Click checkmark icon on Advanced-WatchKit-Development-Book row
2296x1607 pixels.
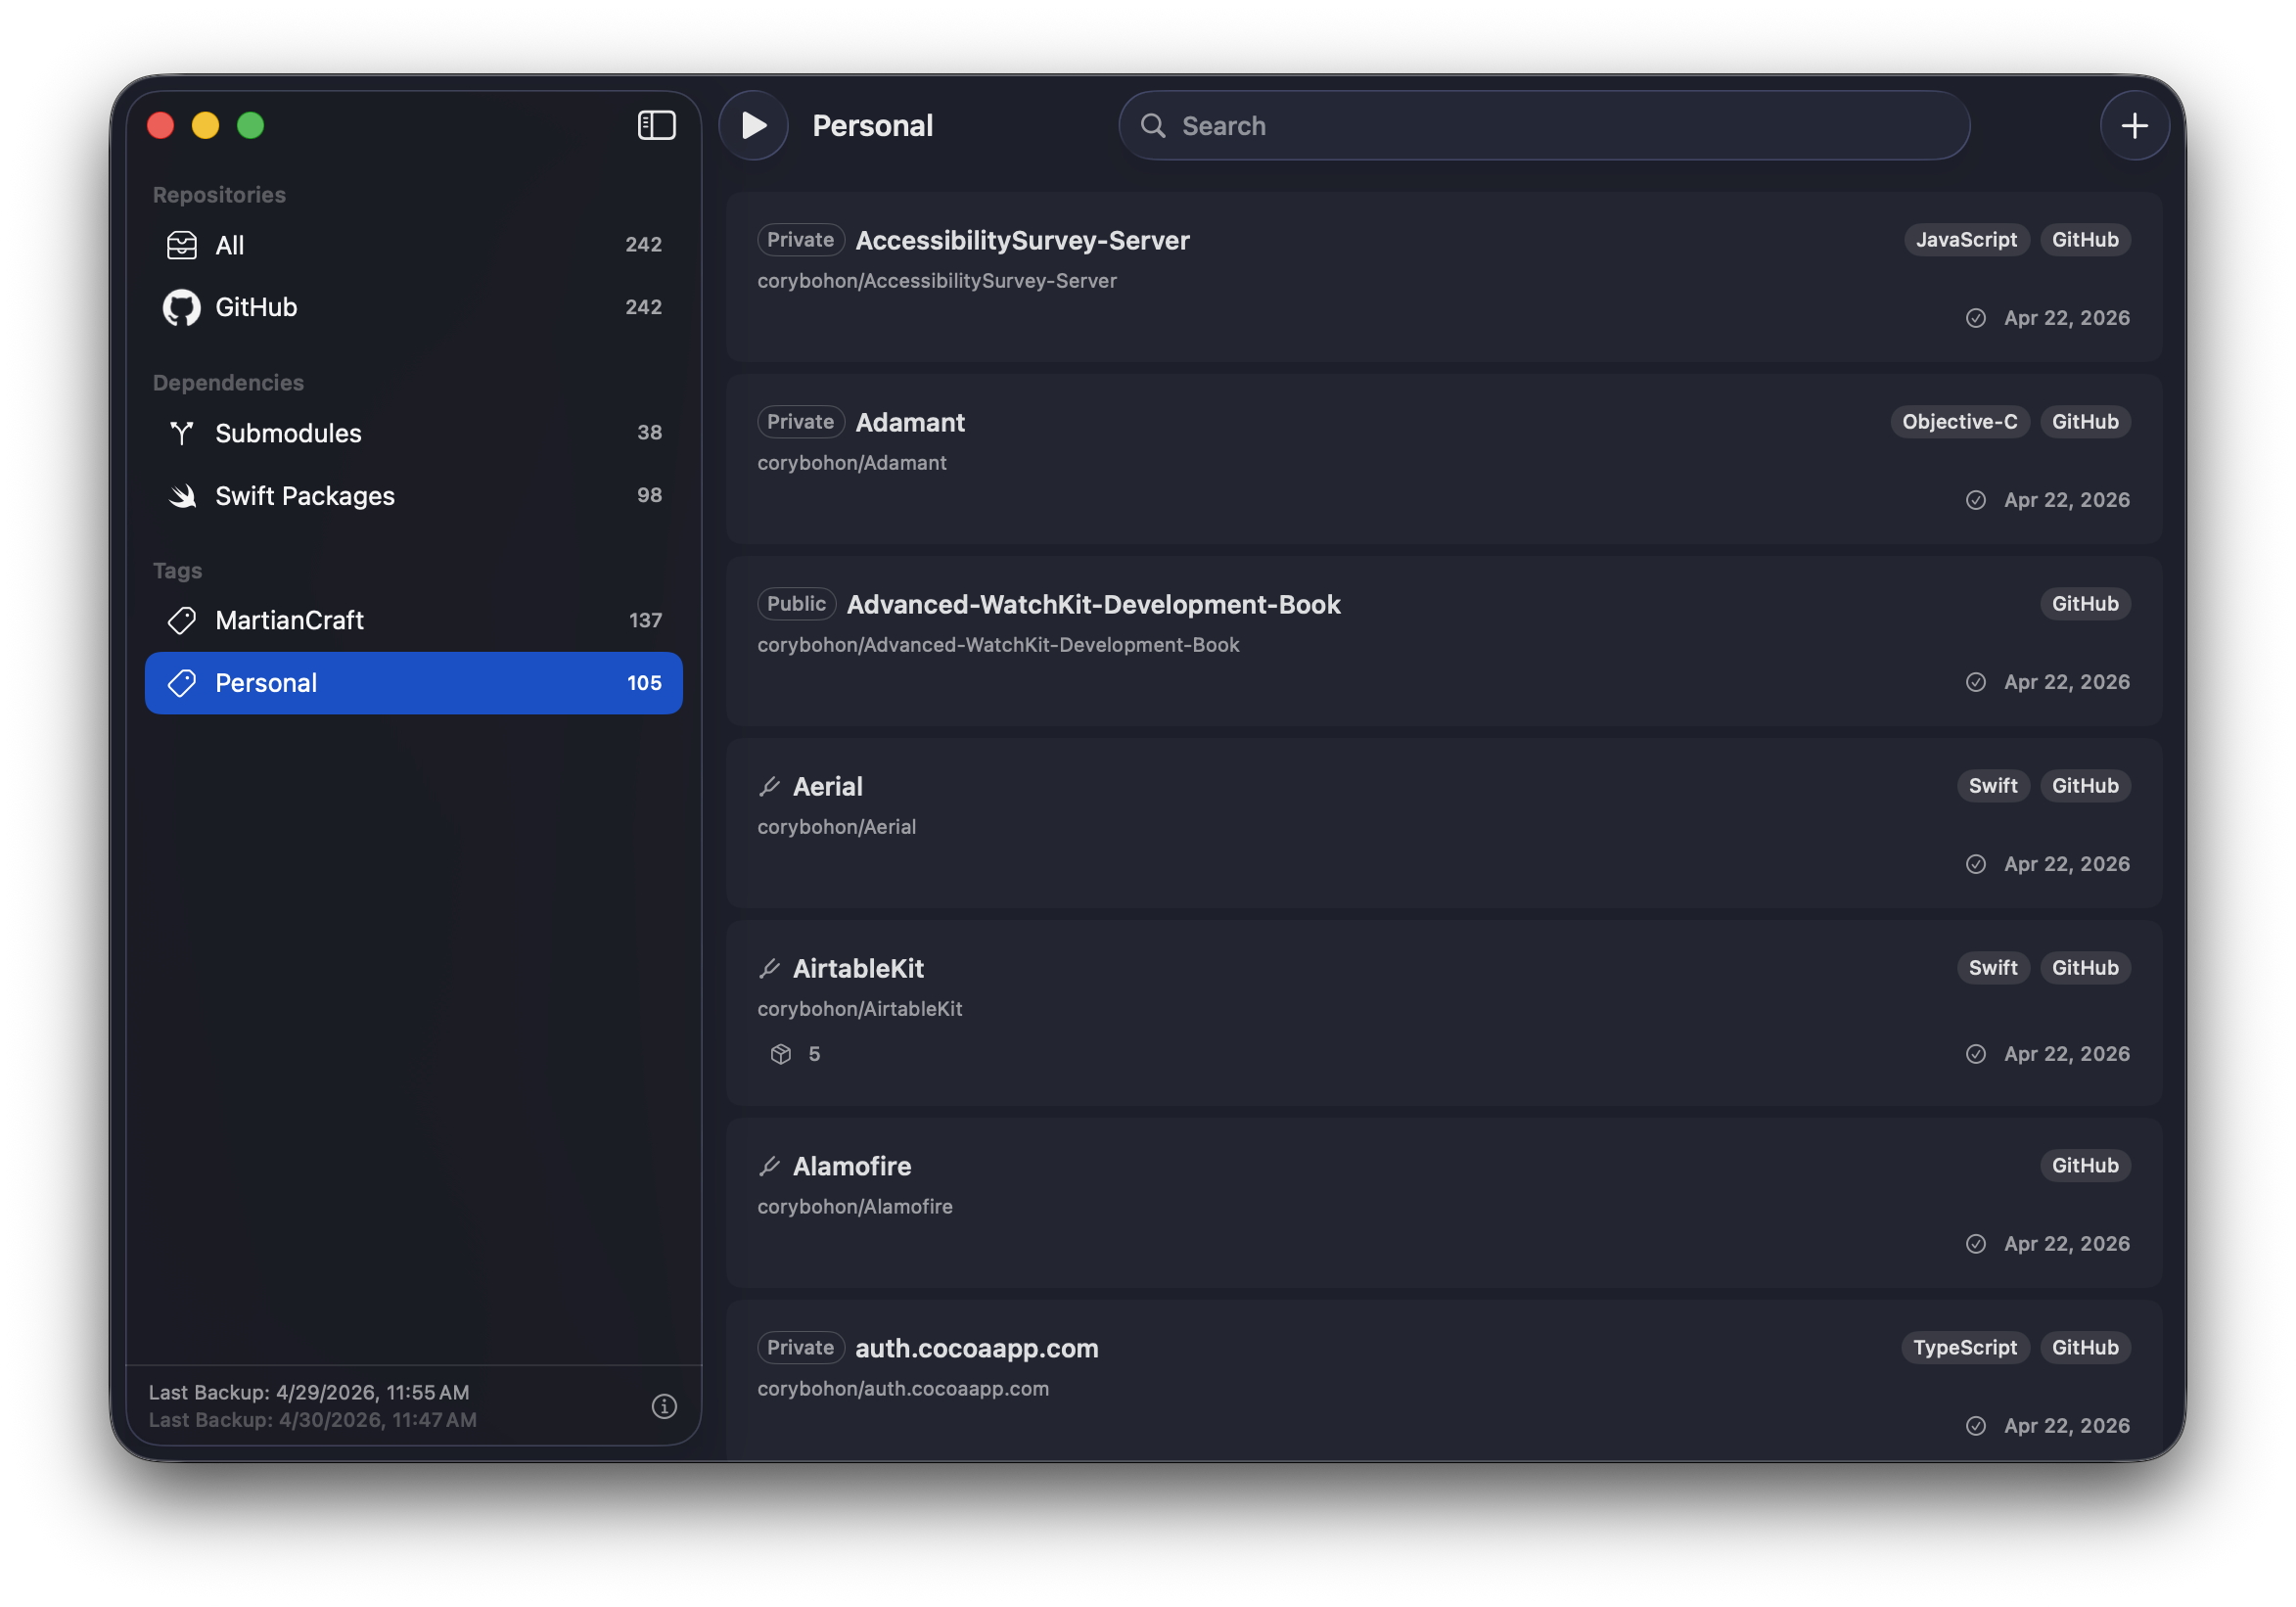(1975, 682)
